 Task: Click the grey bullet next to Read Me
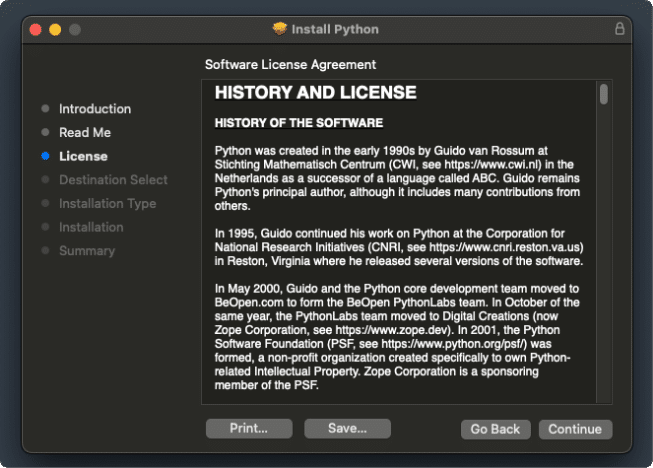click(x=45, y=132)
